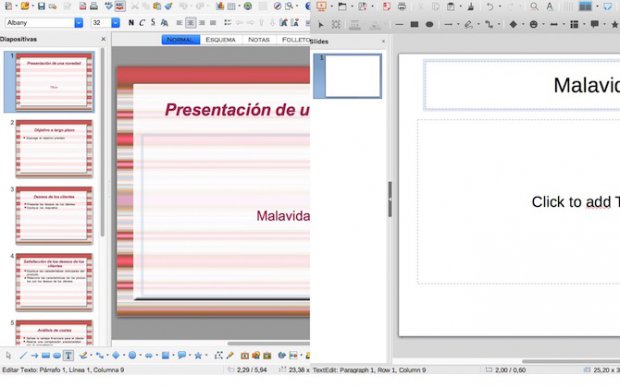620x387 pixels.
Task: Close the Slides panel in right window
Action: tap(383, 41)
